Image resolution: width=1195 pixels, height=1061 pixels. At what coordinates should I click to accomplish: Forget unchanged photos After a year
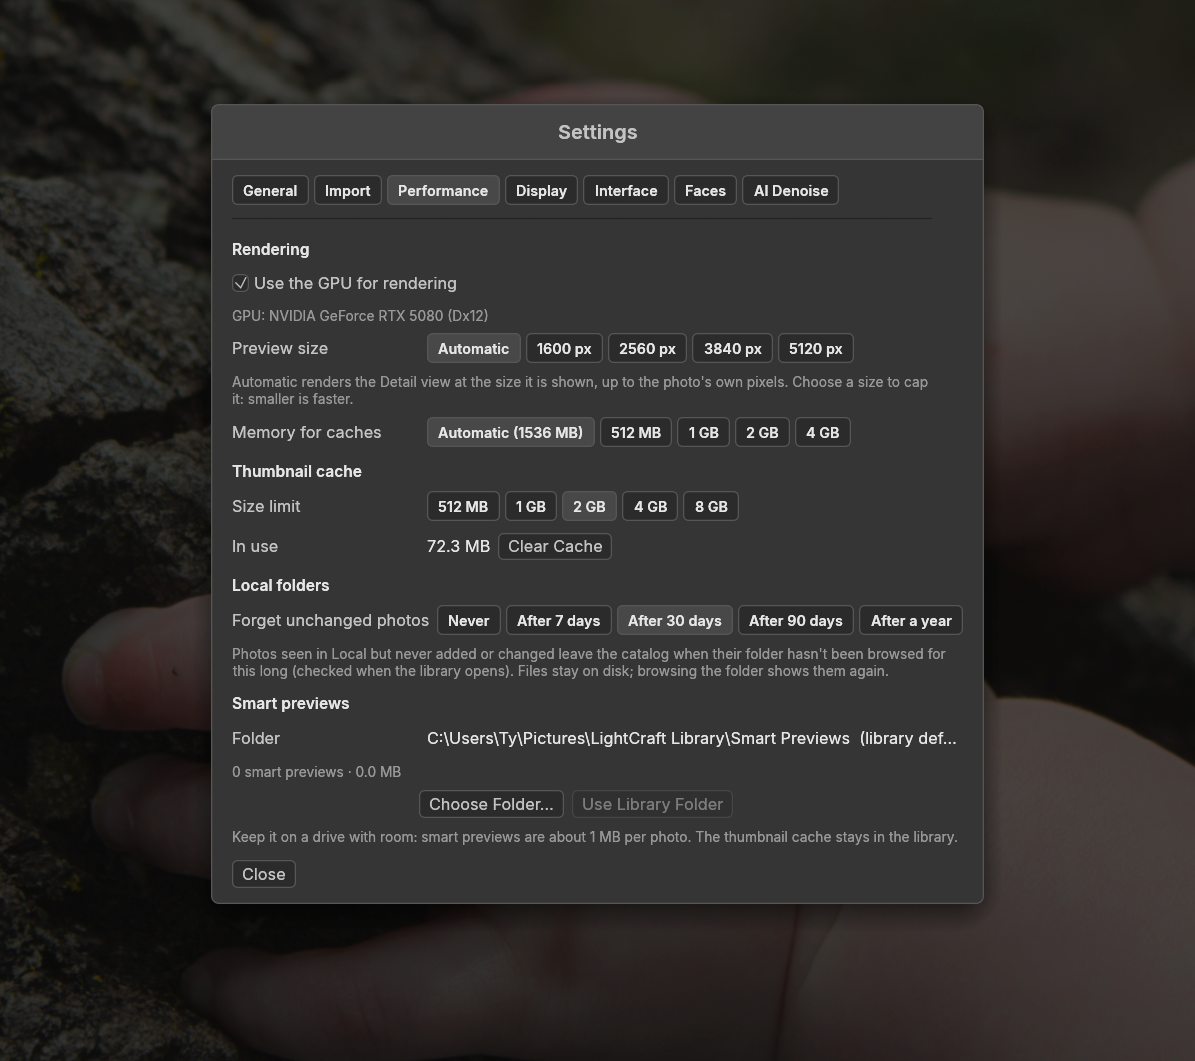tap(911, 620)
